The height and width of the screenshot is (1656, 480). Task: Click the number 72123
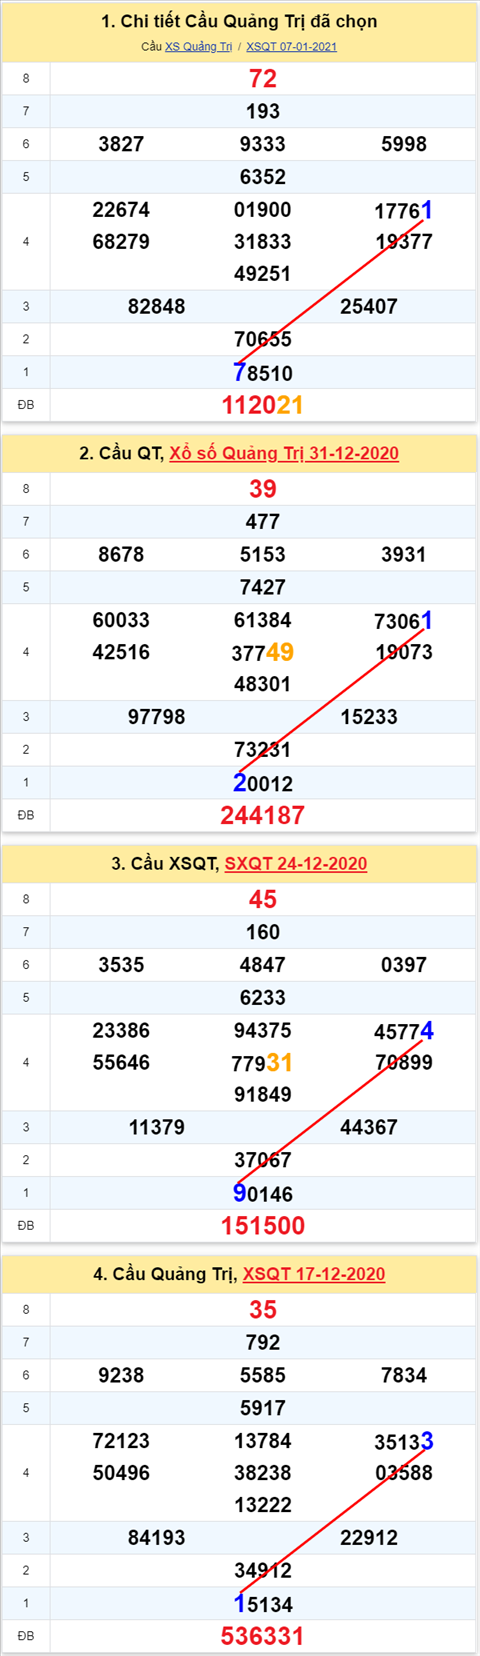[x=121, y=1440]
